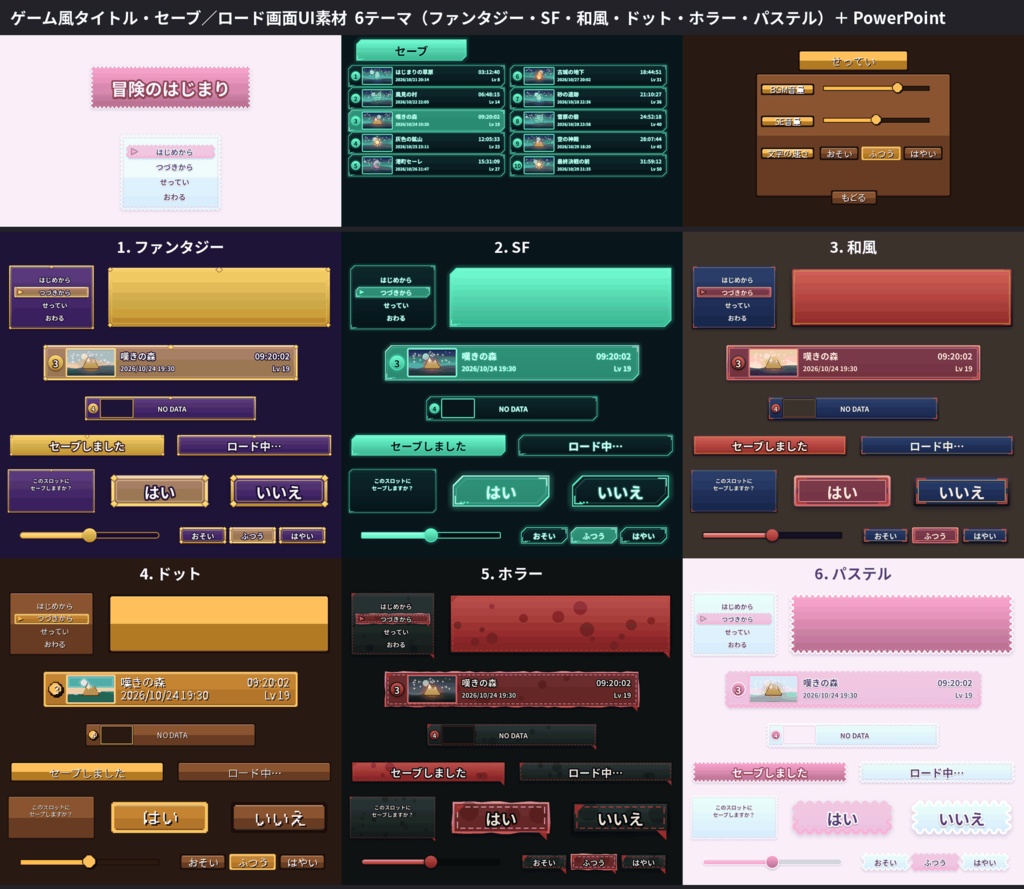This screenshot has height=889, width=1024.
Task: Click the number 4 badge on SF NO DATA slot
Action: point(434,409)
